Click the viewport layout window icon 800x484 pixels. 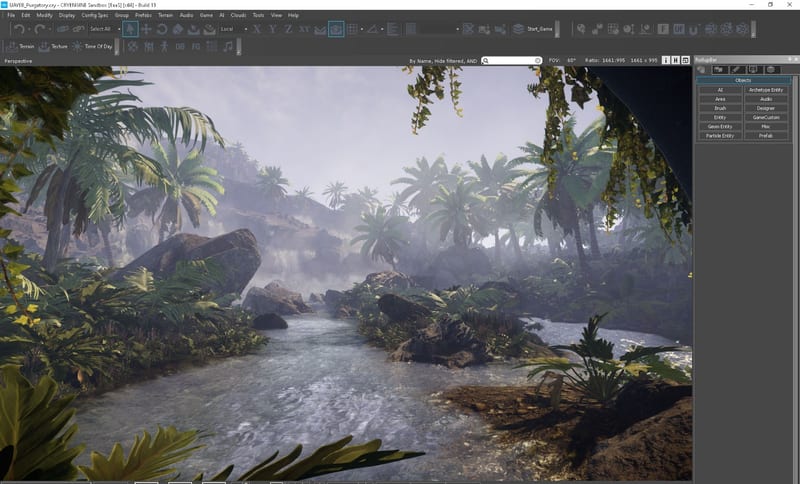click(x=685, y=60)
